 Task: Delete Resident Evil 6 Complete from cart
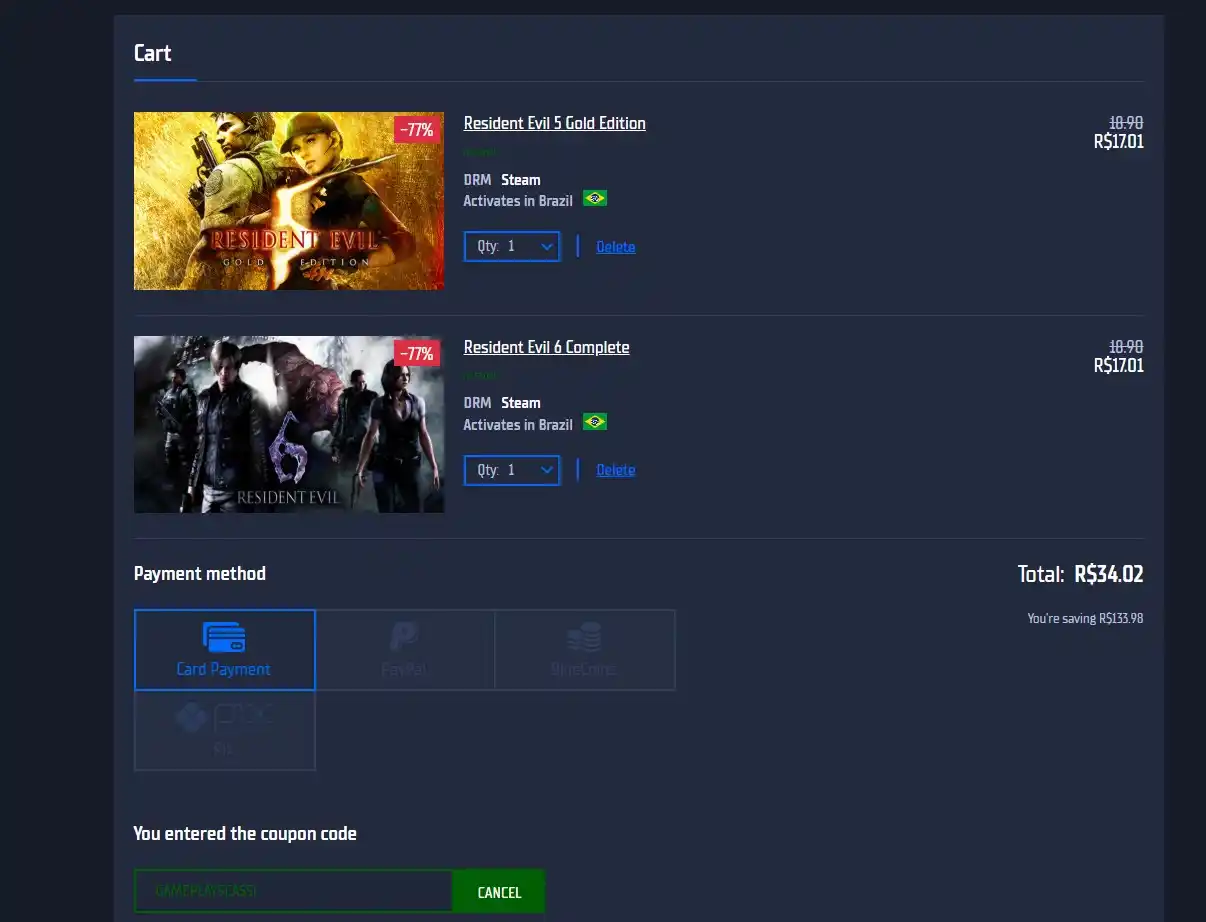tap(616, 470)
